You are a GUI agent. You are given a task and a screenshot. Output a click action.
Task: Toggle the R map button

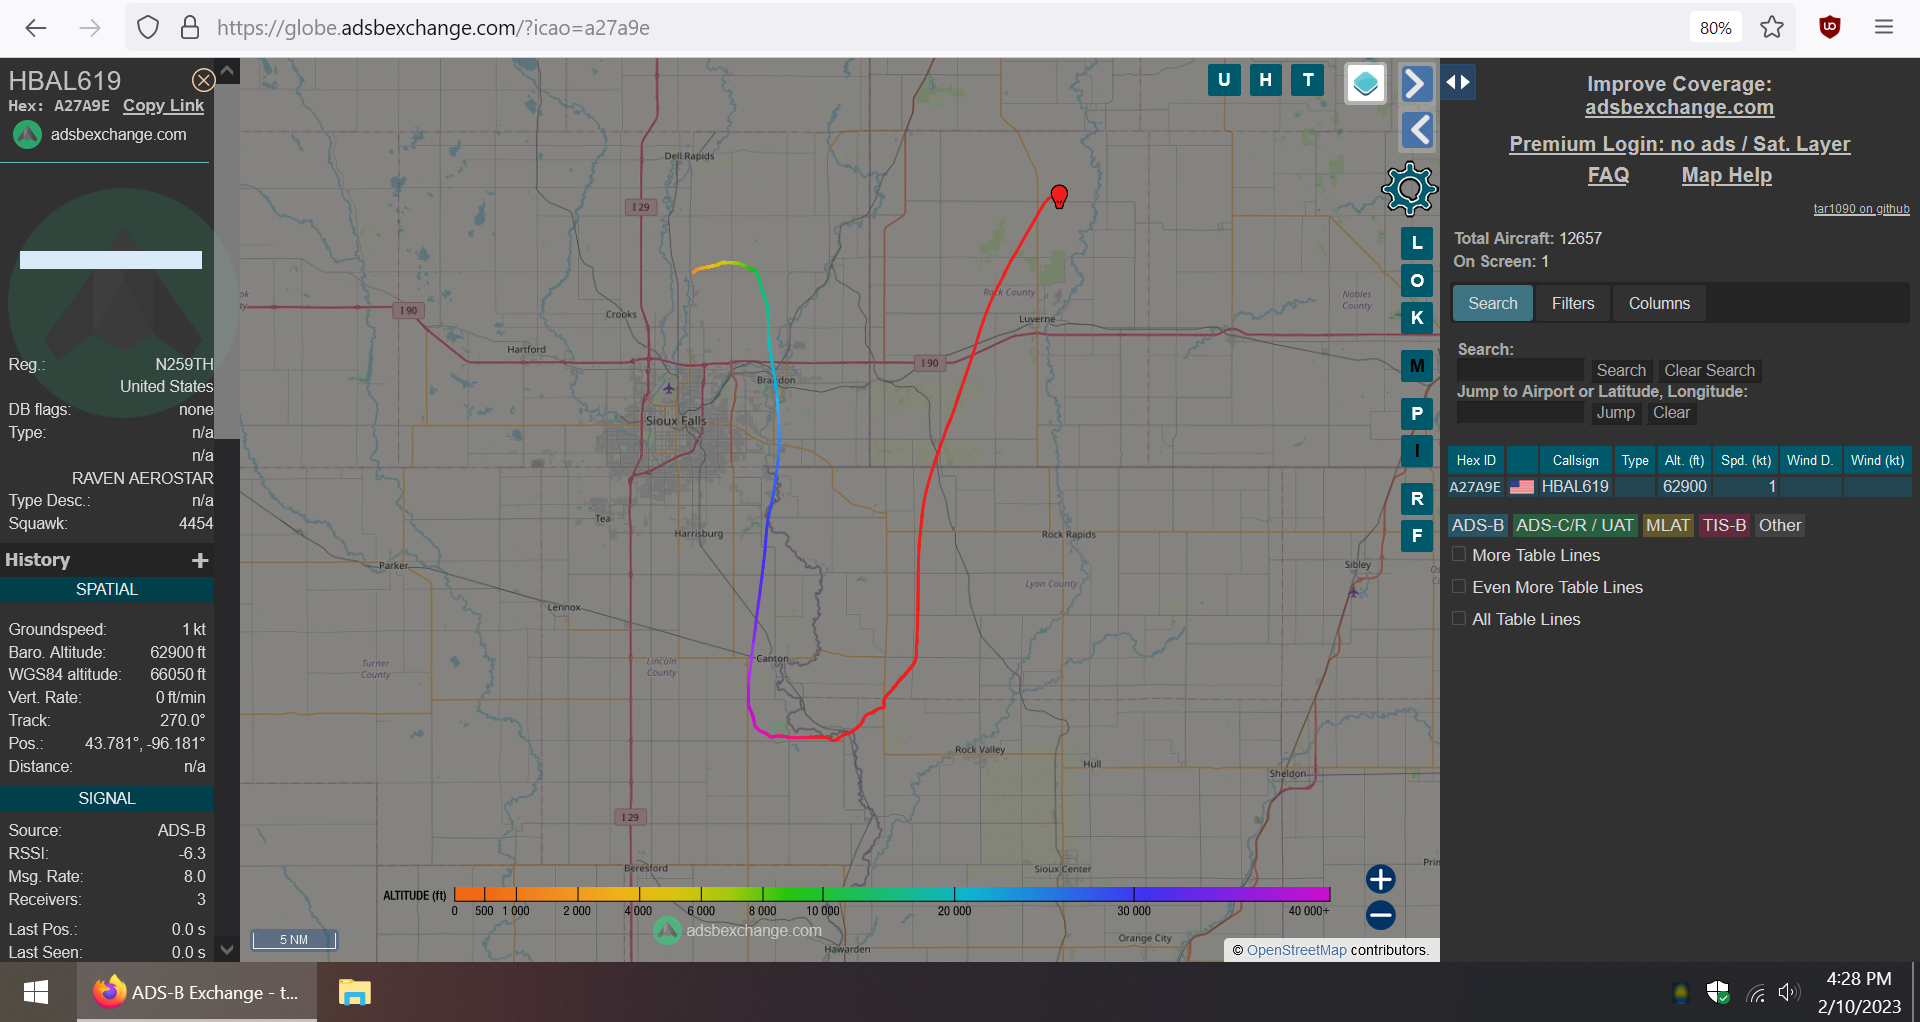click(1417, 499)
